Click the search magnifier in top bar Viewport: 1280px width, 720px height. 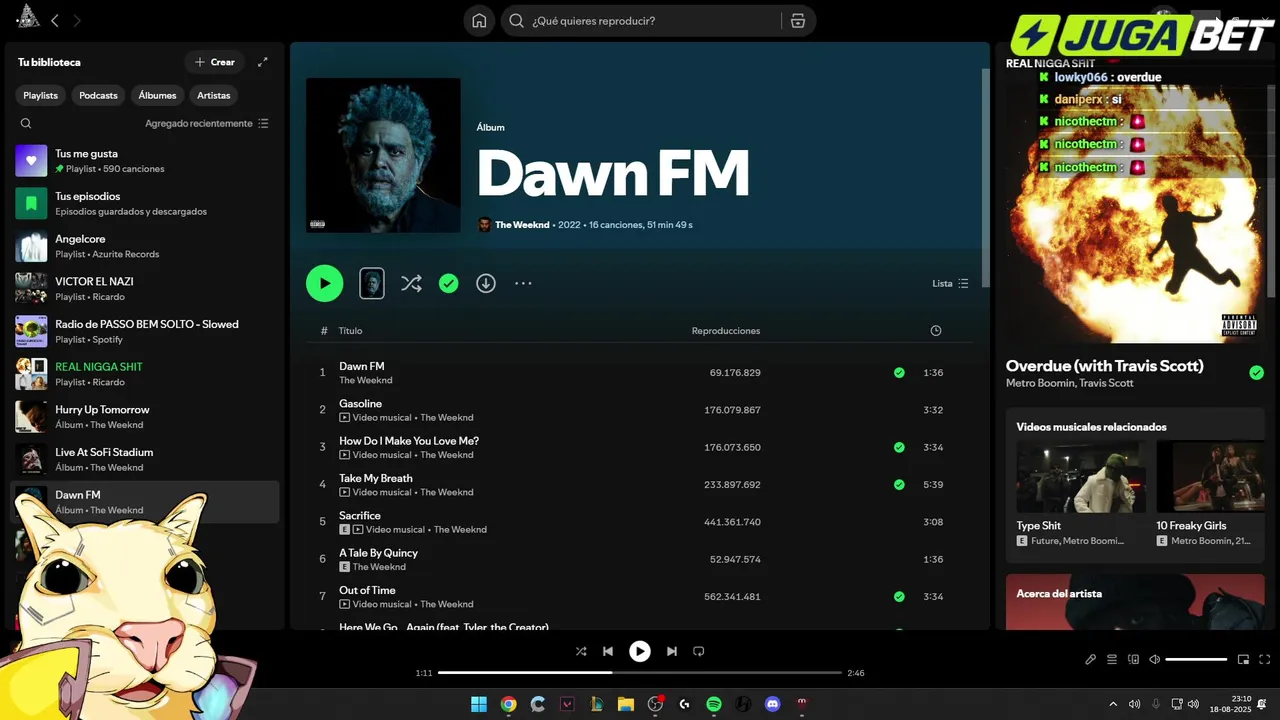(517, 21)
